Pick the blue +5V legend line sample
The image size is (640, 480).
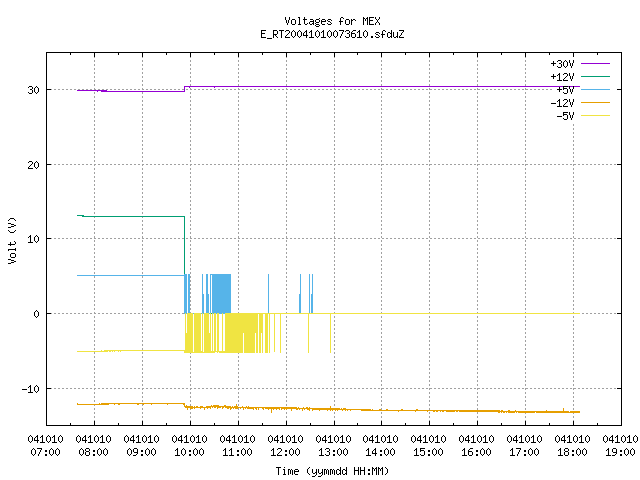[595, 89]
